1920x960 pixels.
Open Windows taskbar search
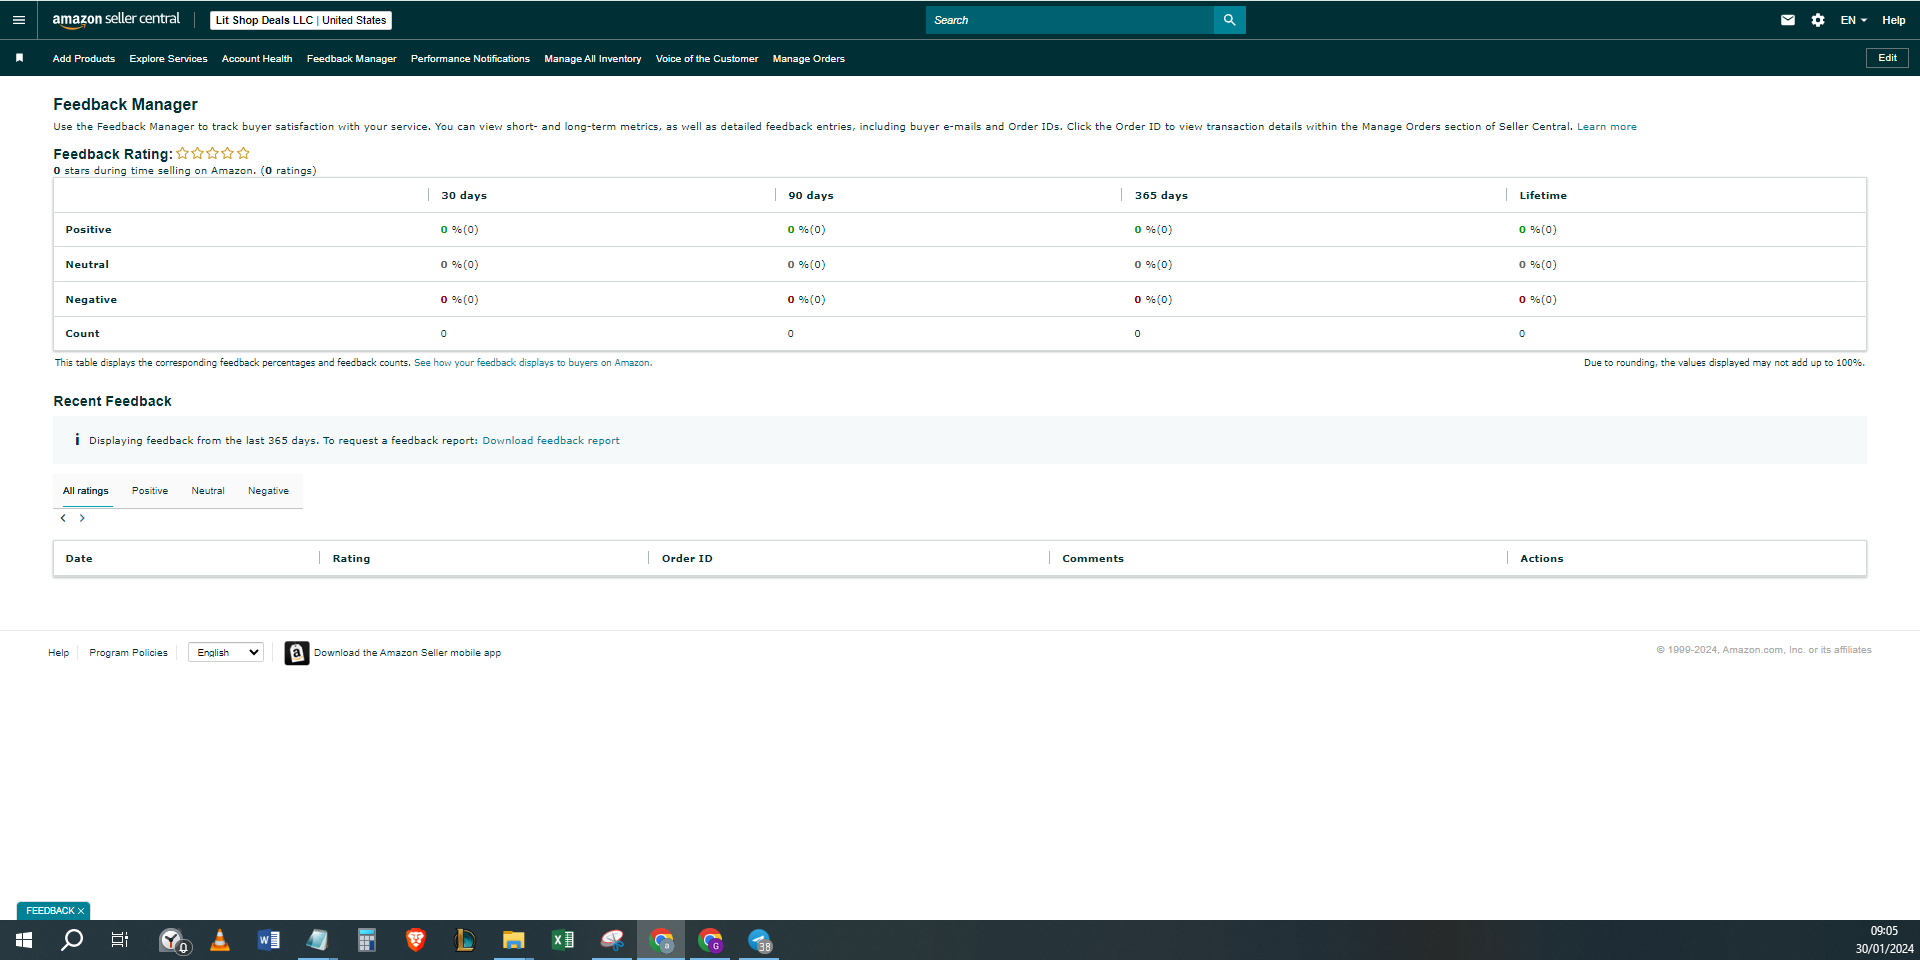72,940
